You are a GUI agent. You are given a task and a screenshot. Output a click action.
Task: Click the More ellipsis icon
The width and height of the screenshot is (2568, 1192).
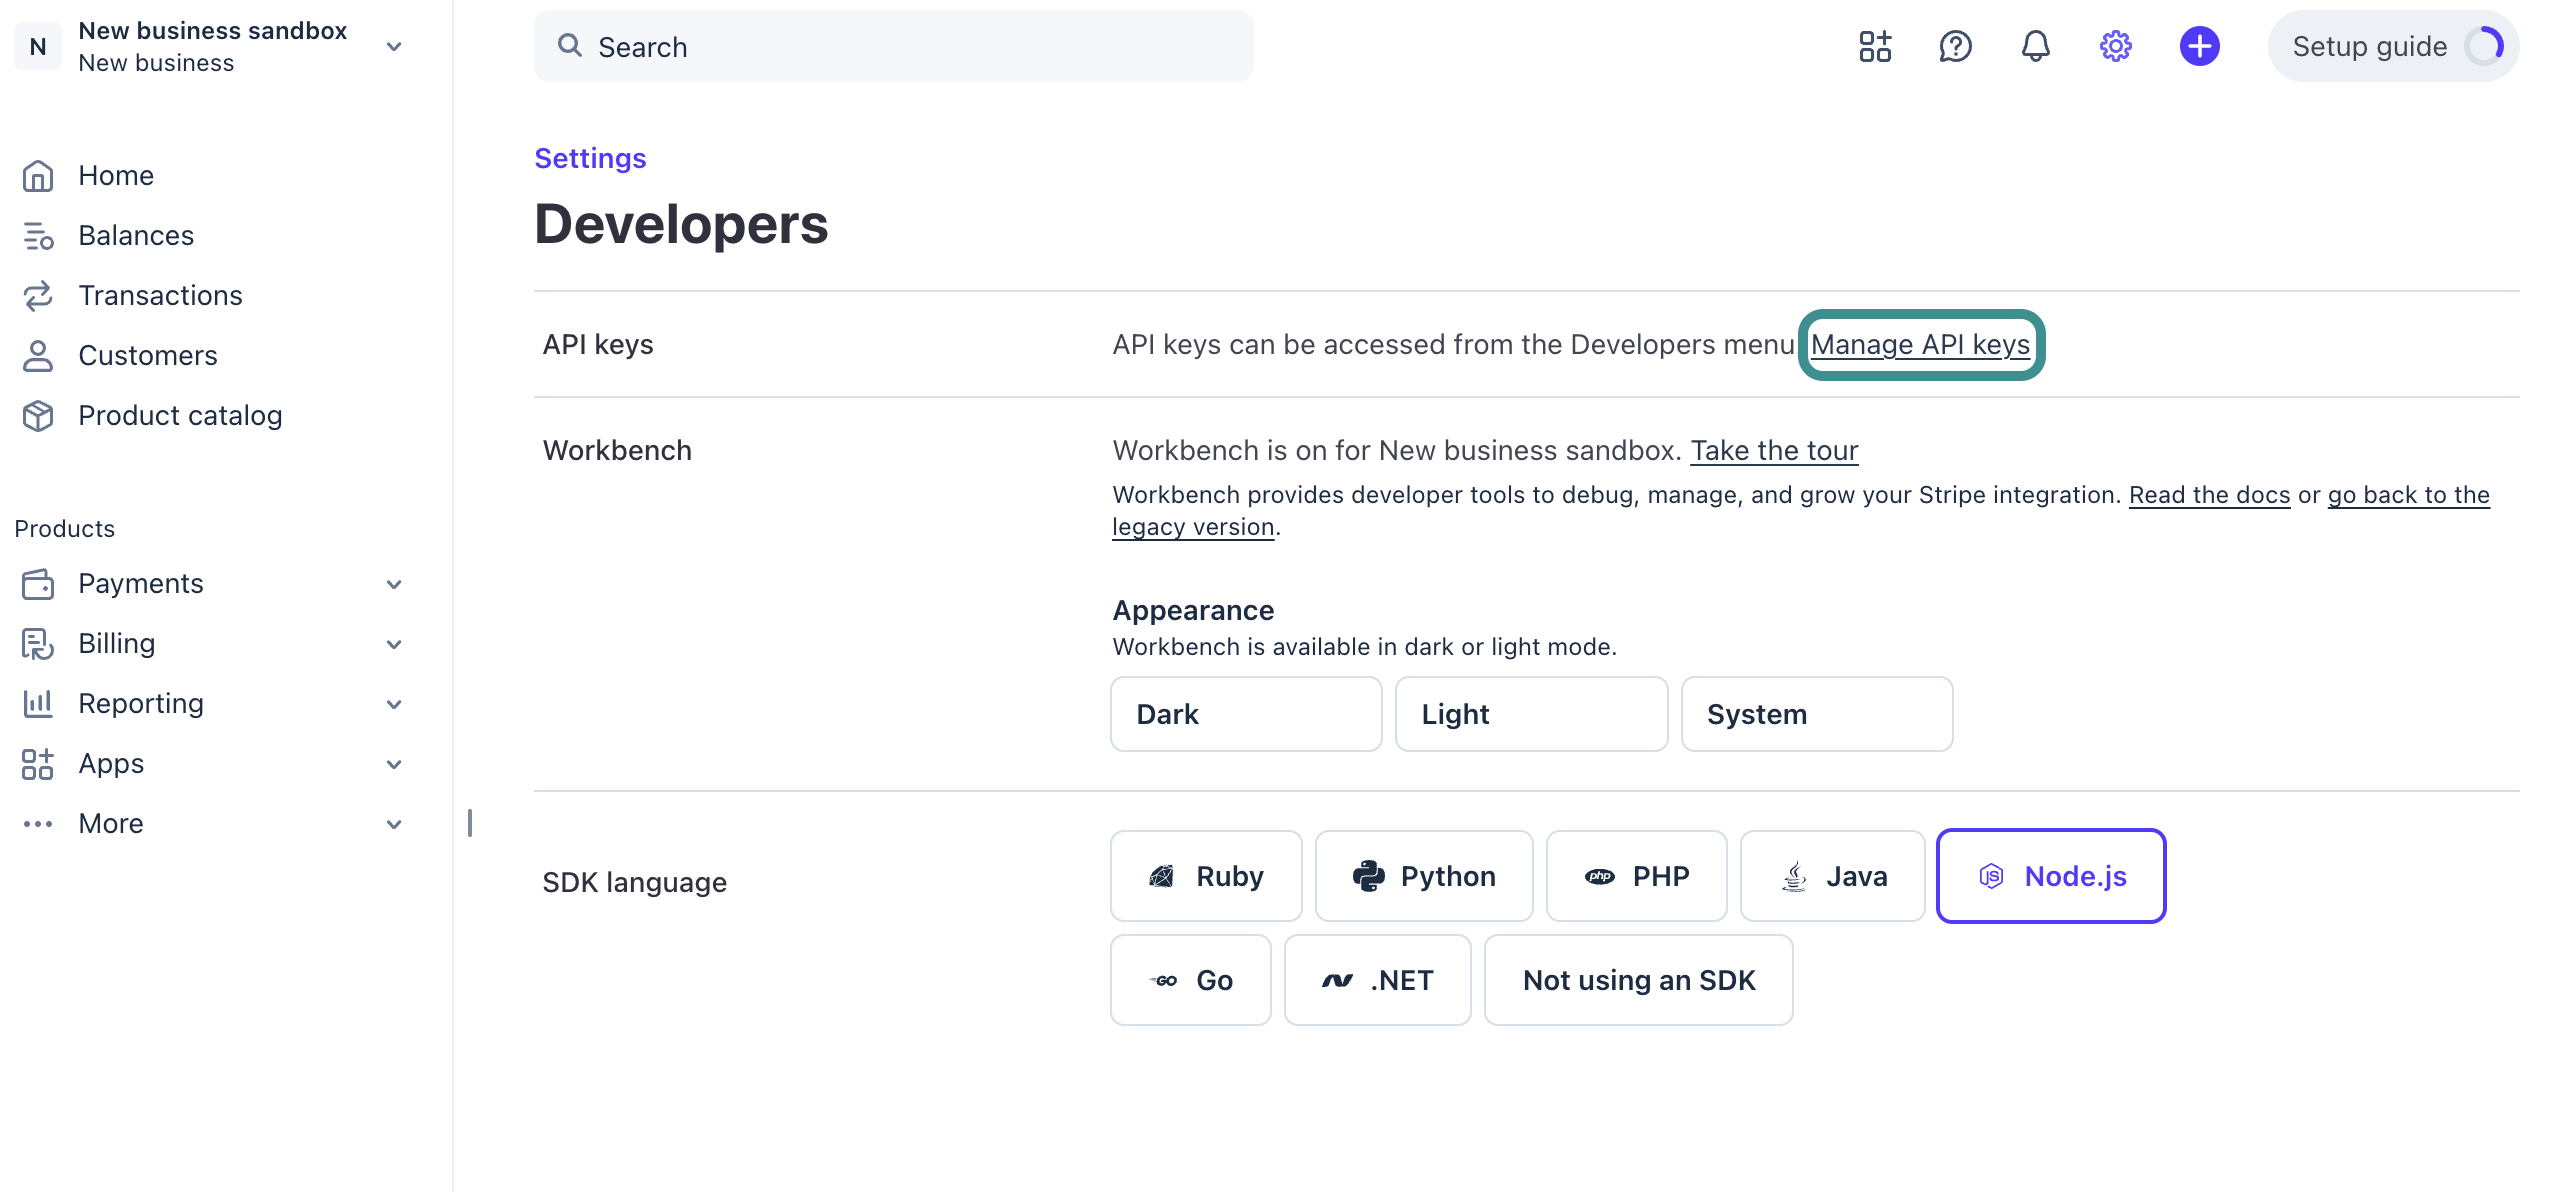tap(38, 824)
